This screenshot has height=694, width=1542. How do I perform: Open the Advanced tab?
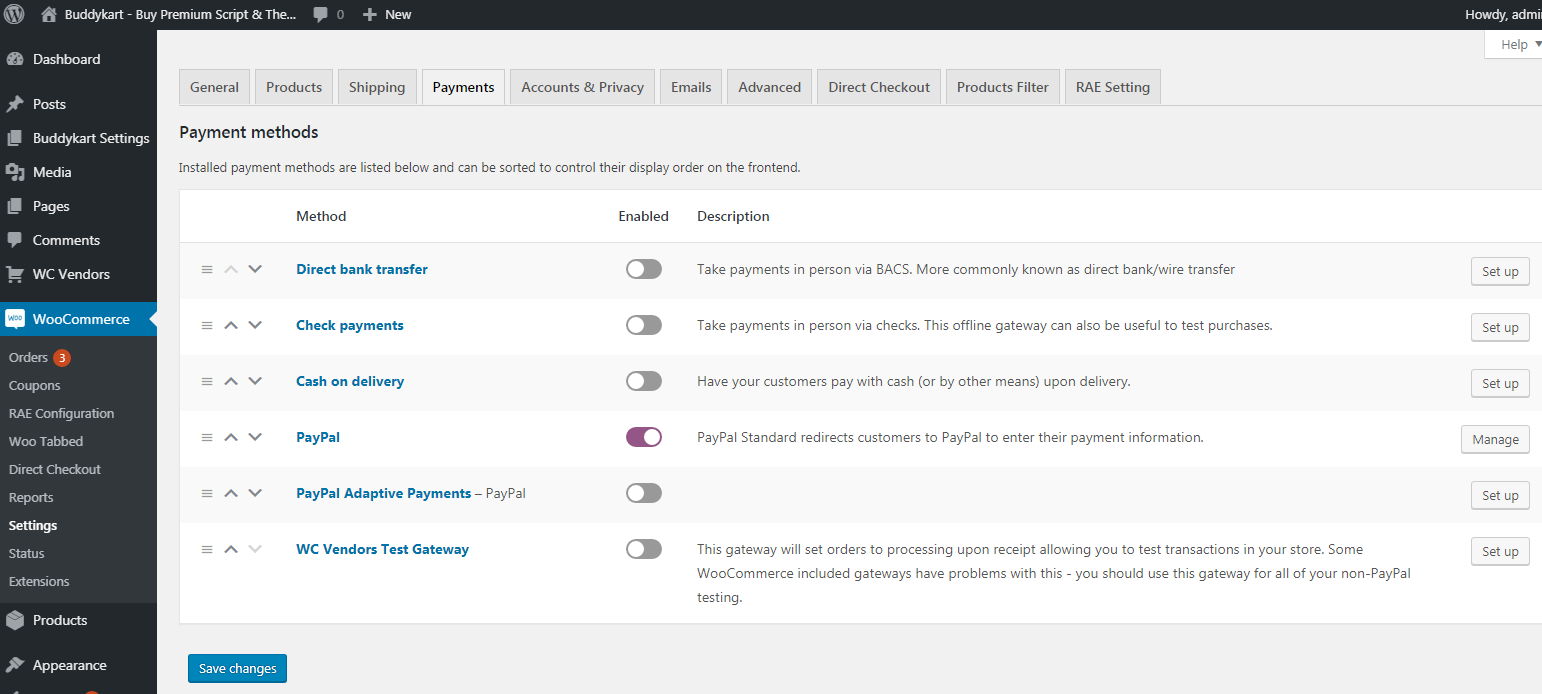point(769,87)
